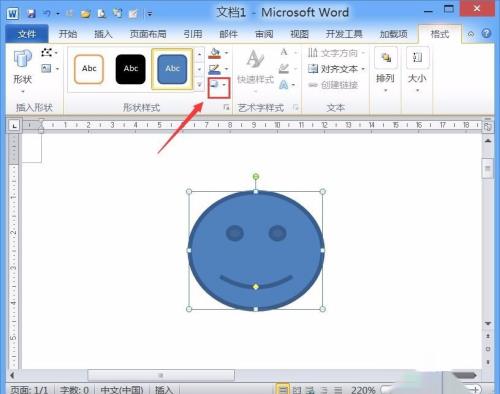Click the vertical scrollbar up arrow
Image resolution: width=500 pixels, height=394 pixels.
click(488, 141)
